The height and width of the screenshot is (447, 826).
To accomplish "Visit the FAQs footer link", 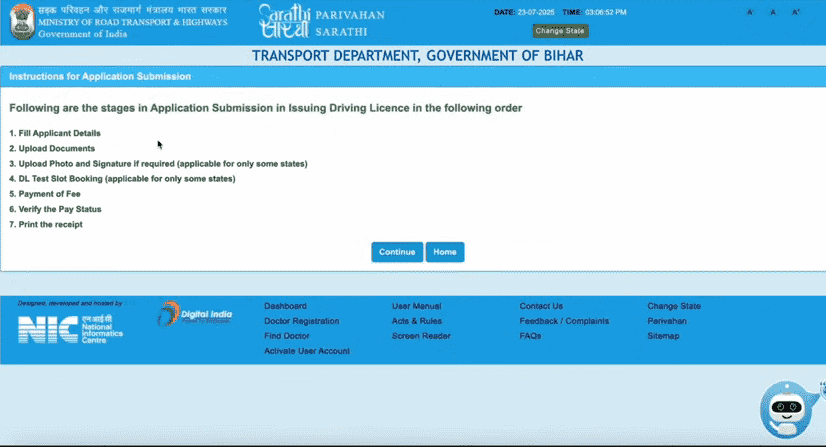I will pos(530,336).
